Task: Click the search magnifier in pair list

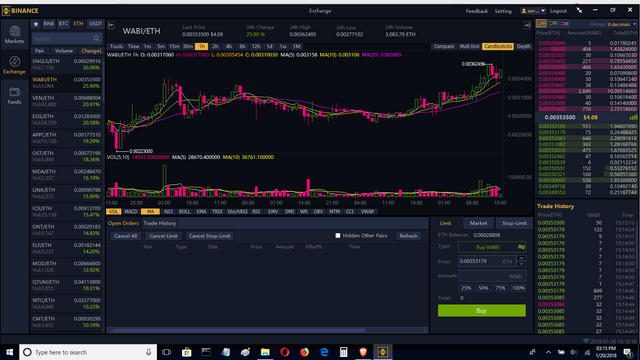Action: pyautogui.click(x=96, y=38)
